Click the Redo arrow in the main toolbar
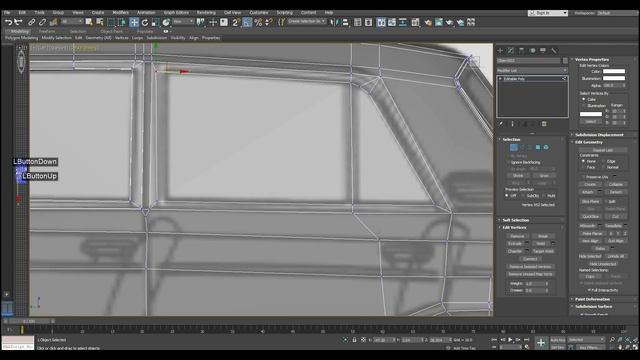The height and width of the screenshot is (360, 640). [x=18, y=22]
